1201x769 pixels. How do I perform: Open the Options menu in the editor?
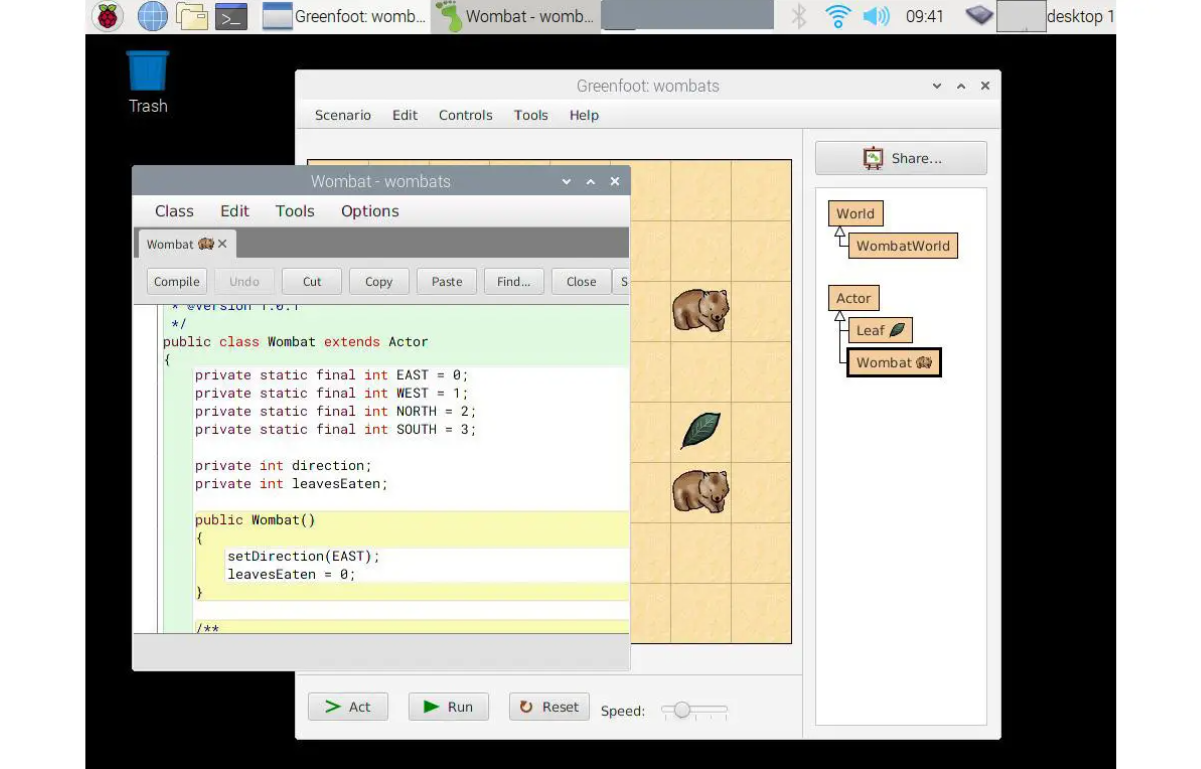(x=369, y=211)
